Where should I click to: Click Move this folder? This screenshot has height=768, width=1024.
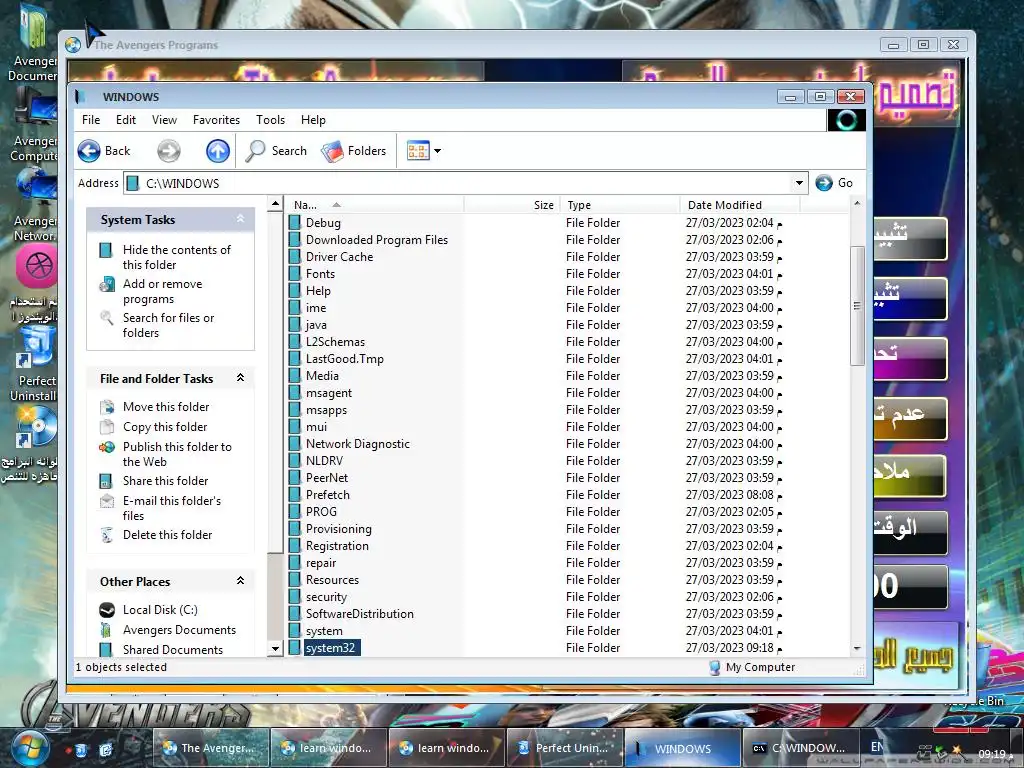pos(166,407)
